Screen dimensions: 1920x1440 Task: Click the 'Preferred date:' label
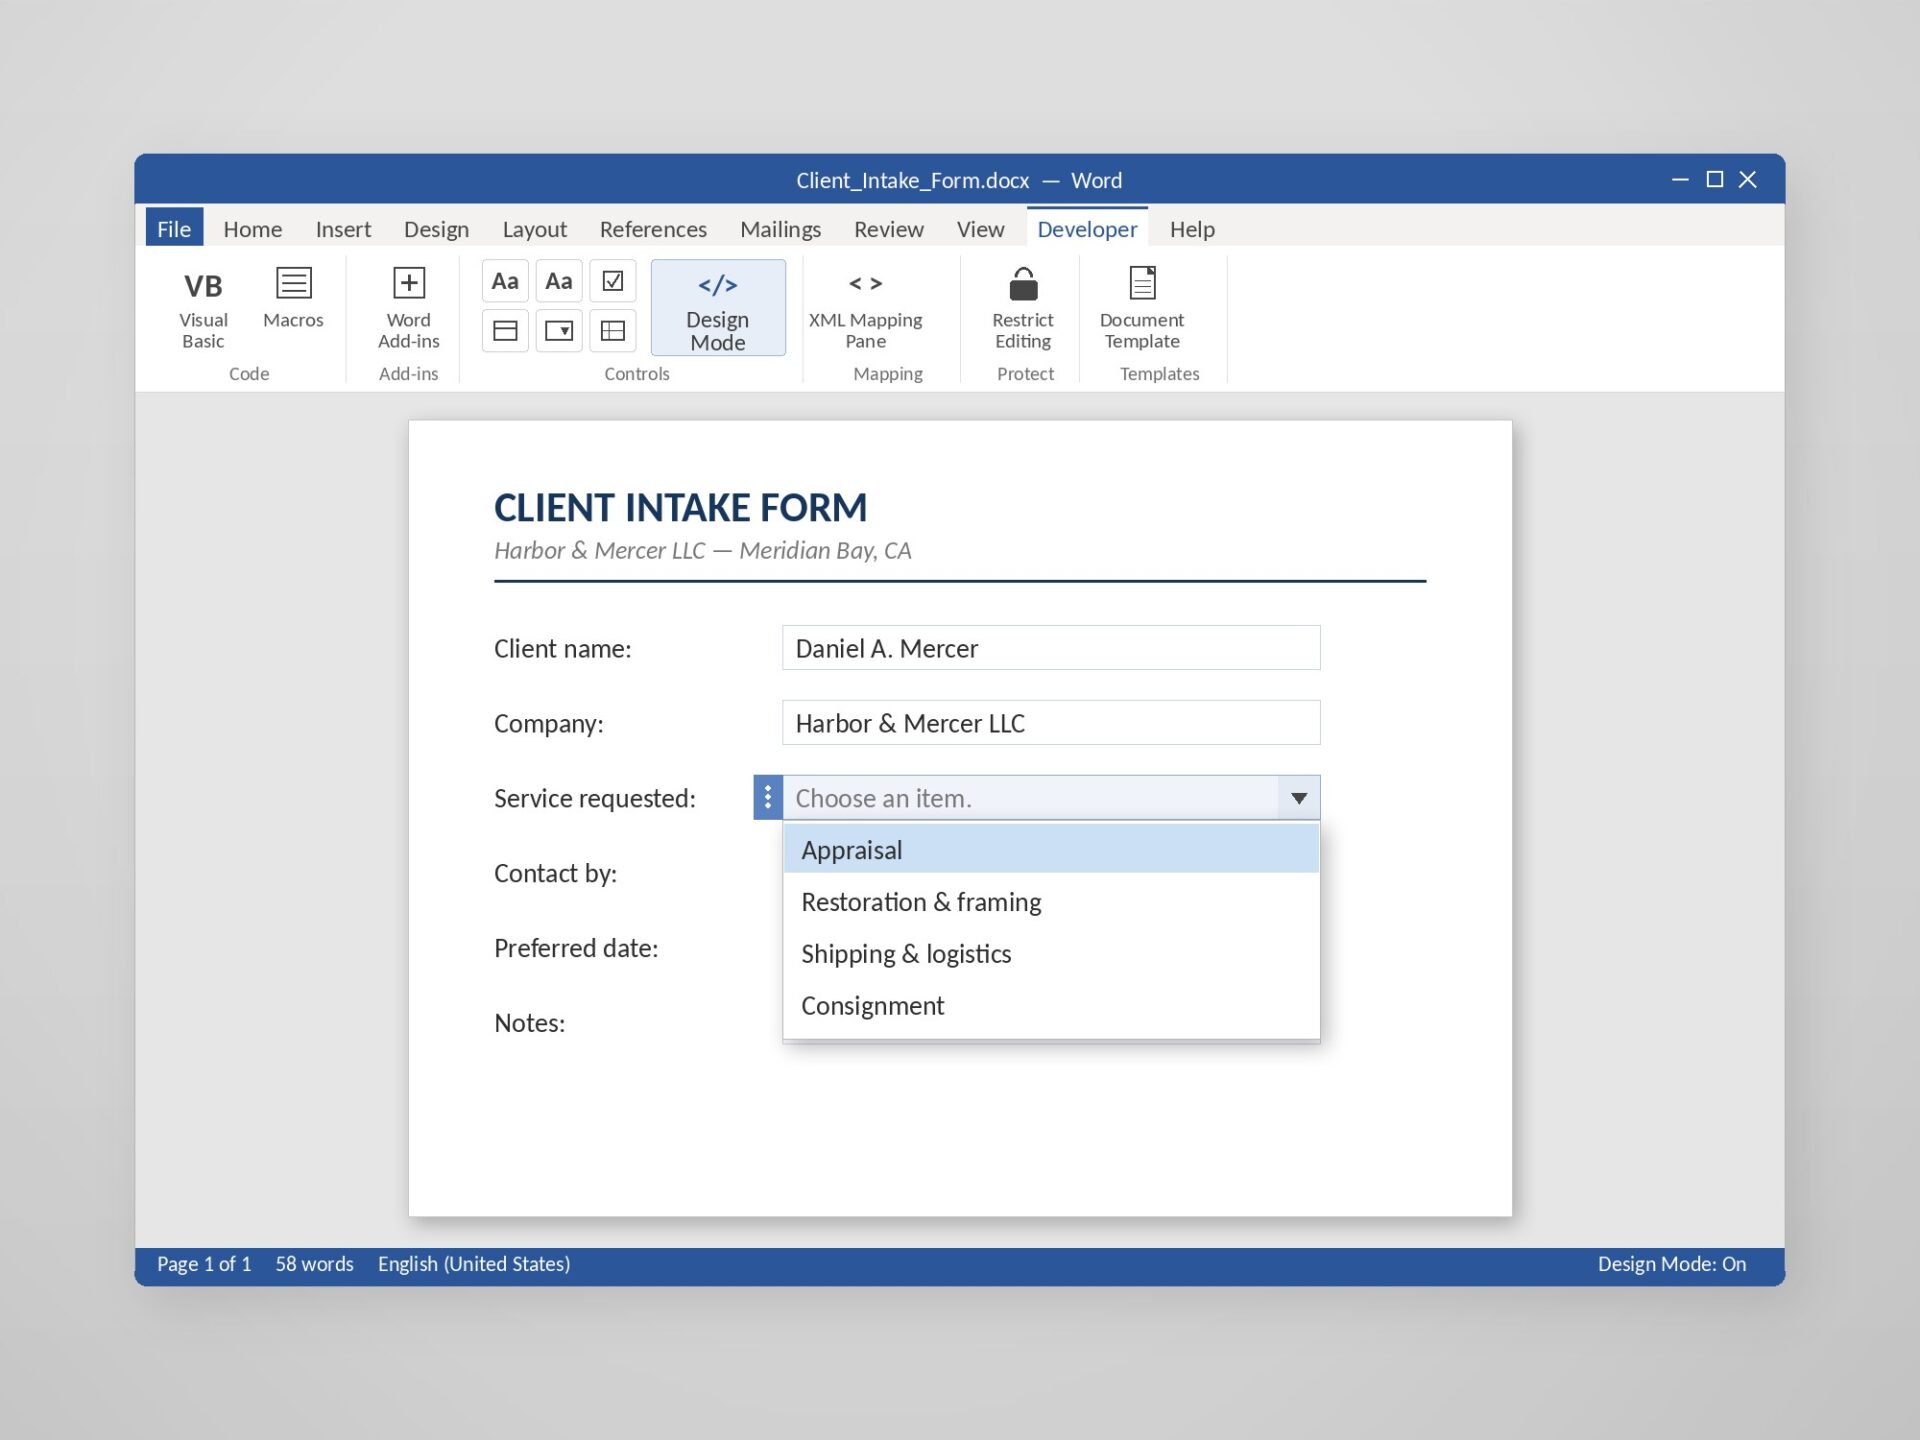(576, 948)
